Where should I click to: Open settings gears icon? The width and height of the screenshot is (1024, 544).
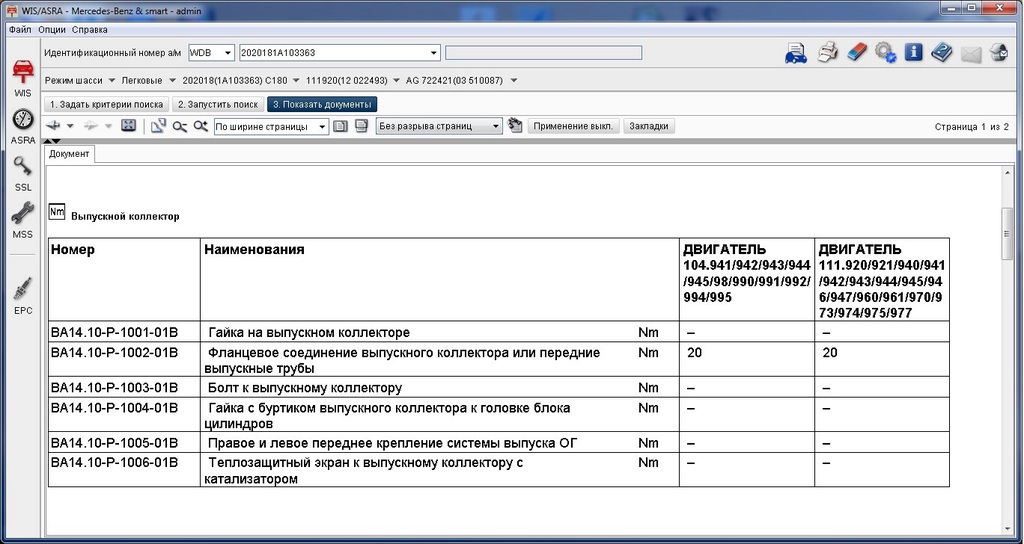pos(886,52)
